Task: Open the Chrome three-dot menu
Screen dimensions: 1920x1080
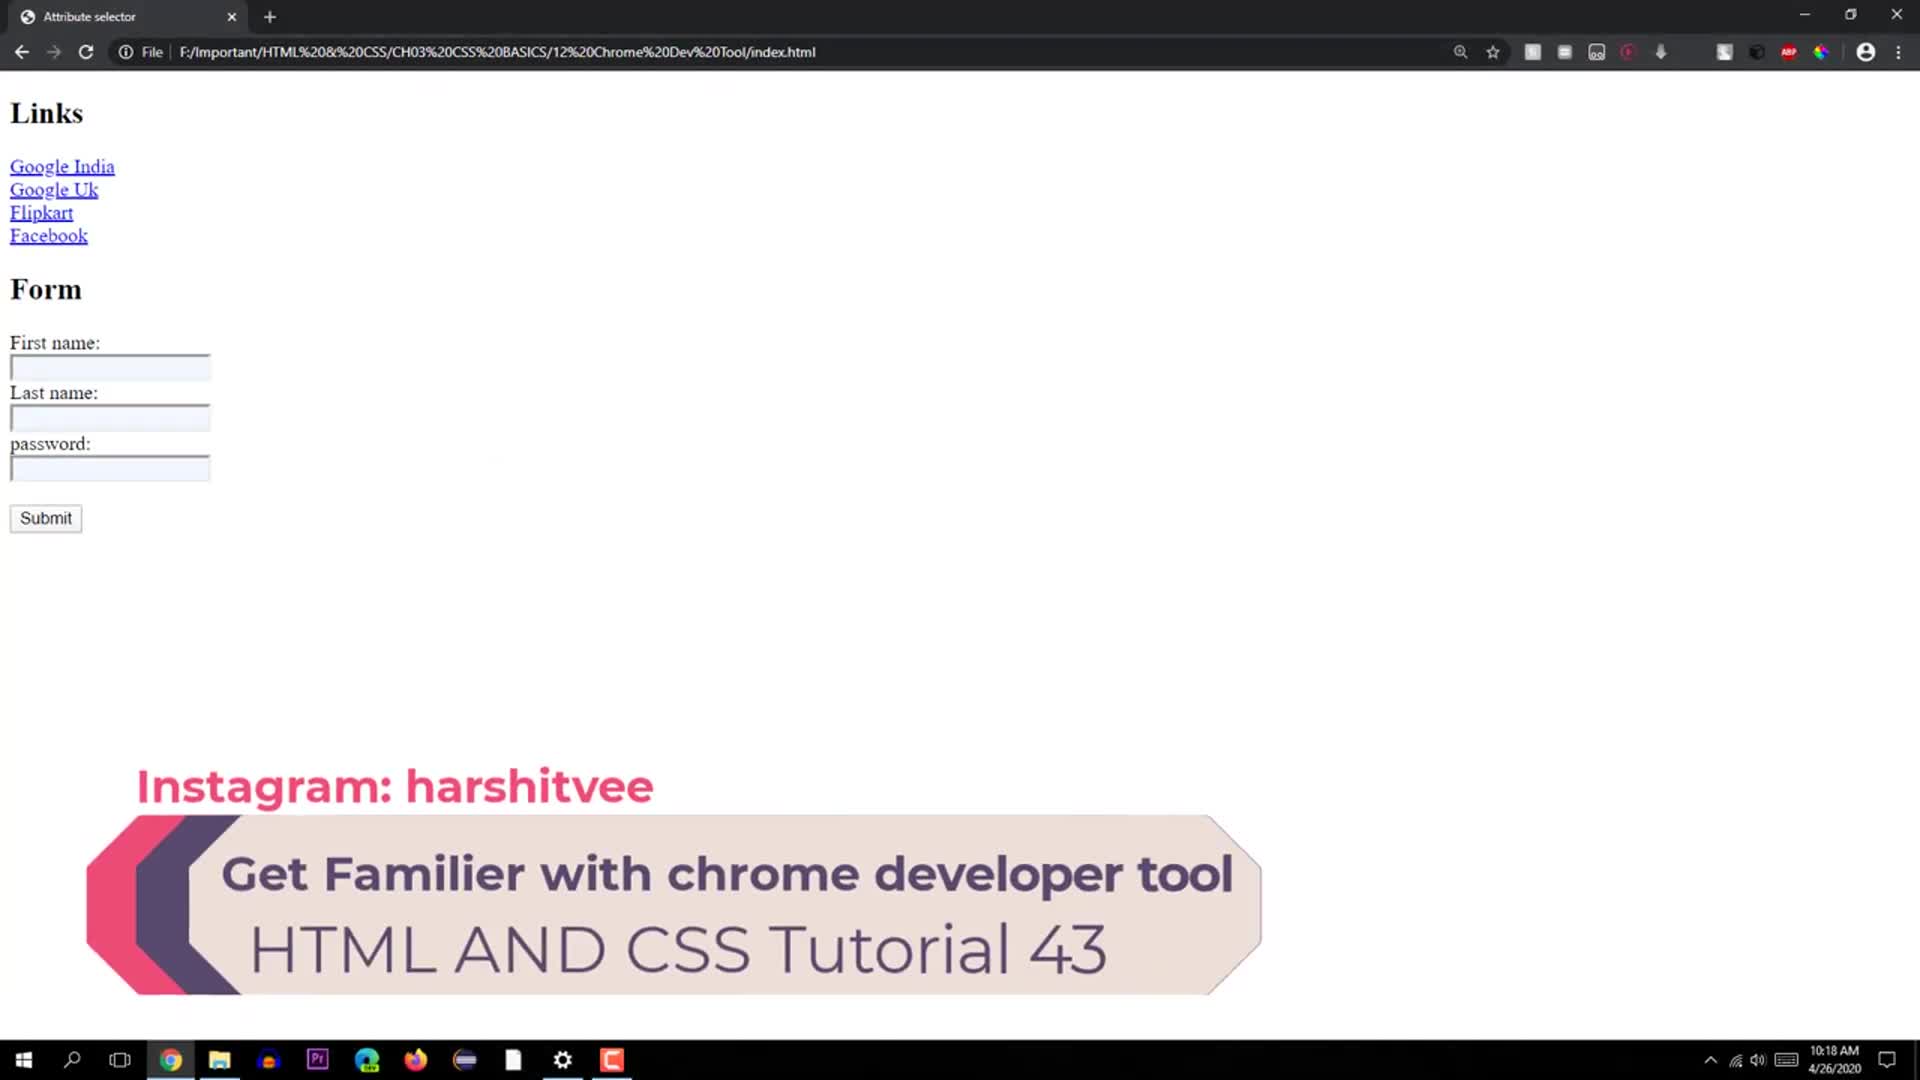Action: [1899, 52]
